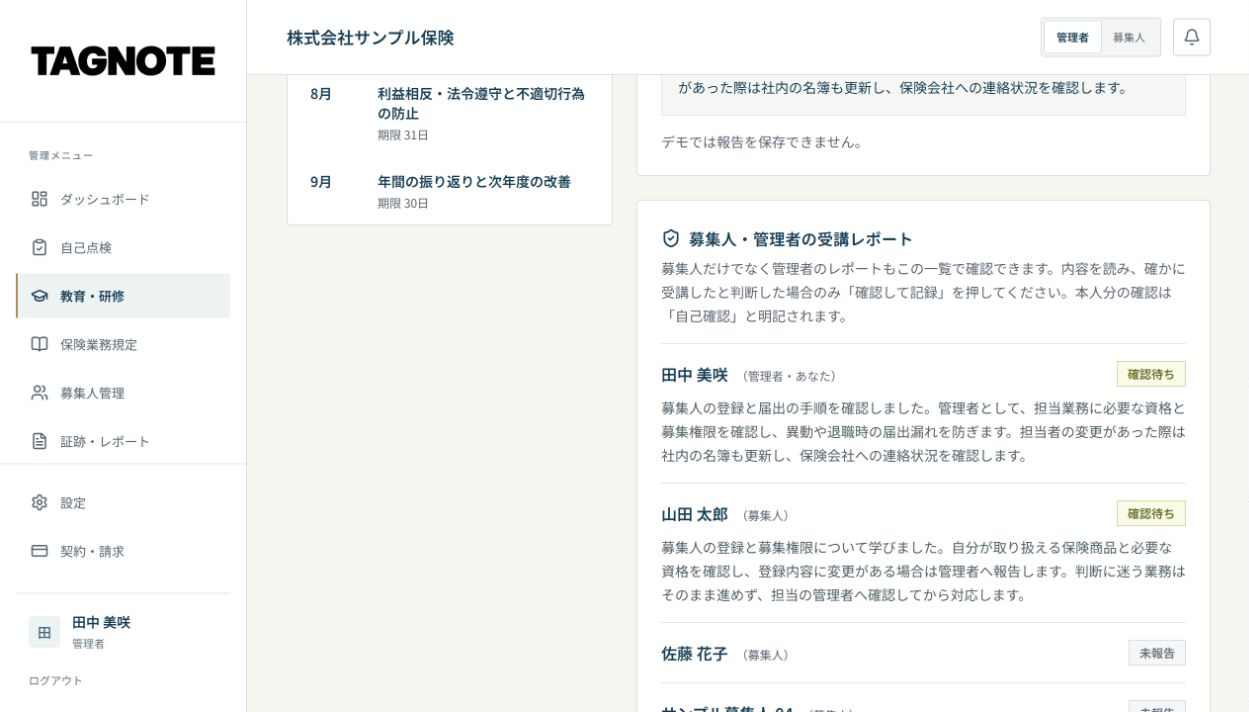The height and width of the screenshot is (712, 1249).
Task: Click the TAGNOTE logo
Action: tap(123, 61)
